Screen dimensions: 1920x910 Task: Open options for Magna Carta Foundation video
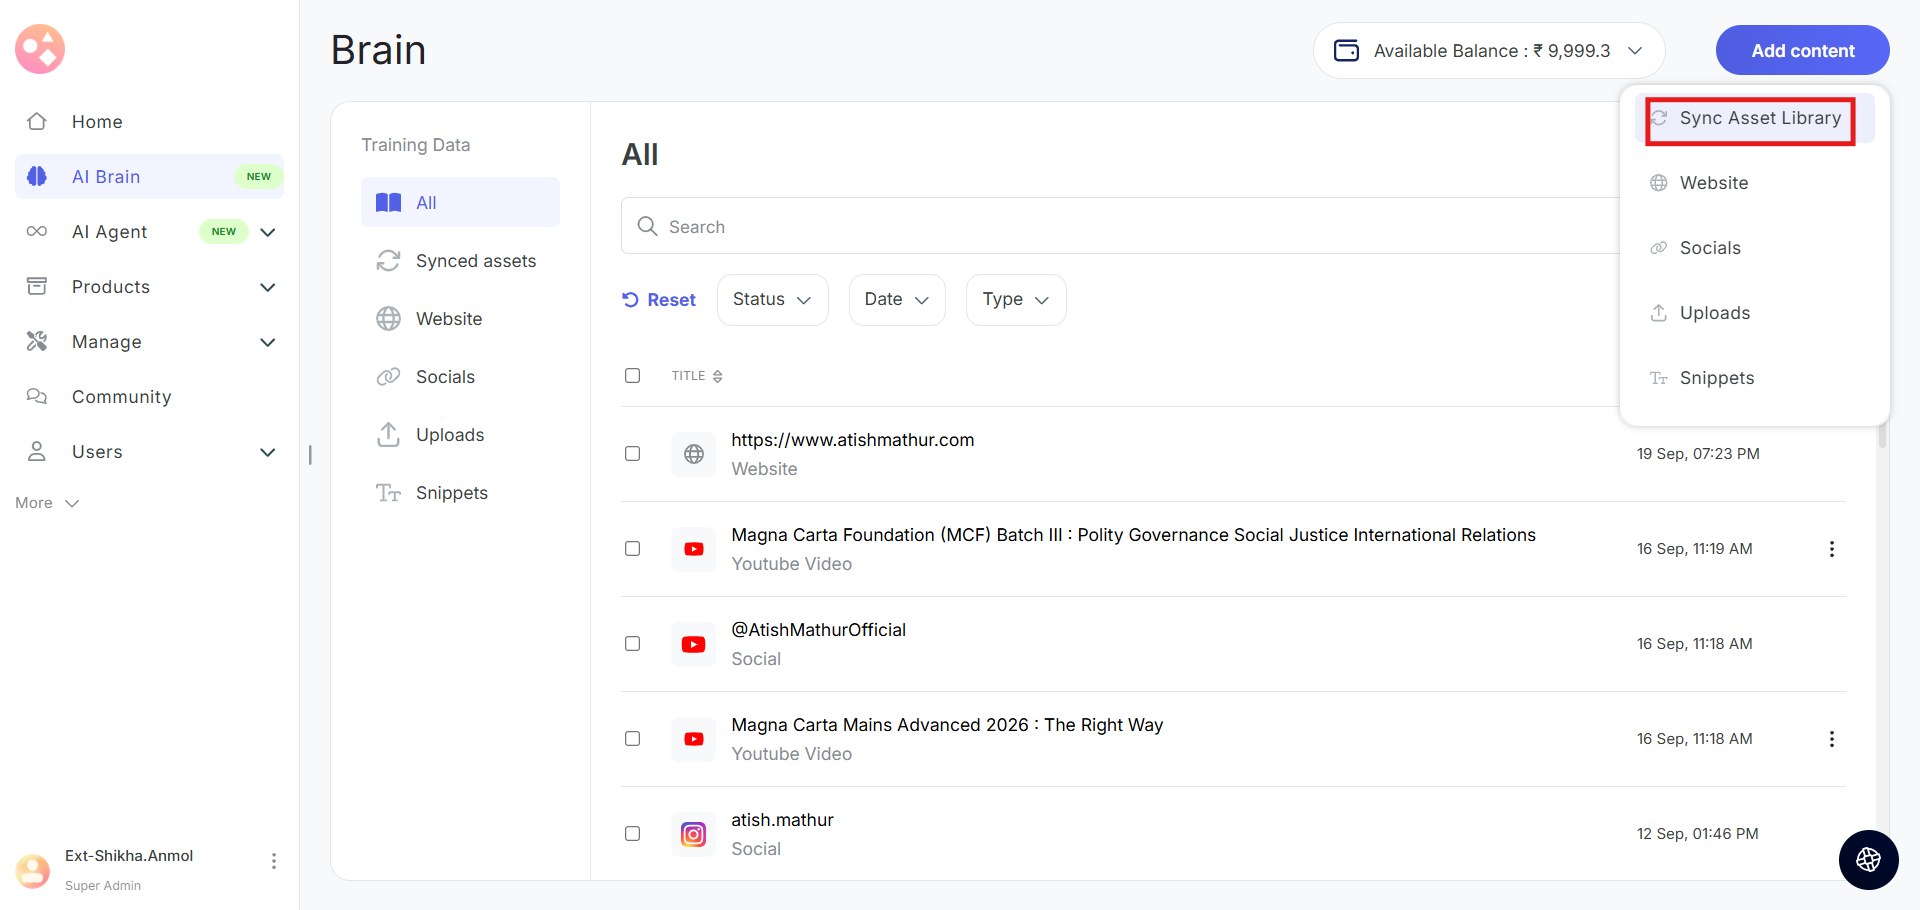tap(1831, 549)
